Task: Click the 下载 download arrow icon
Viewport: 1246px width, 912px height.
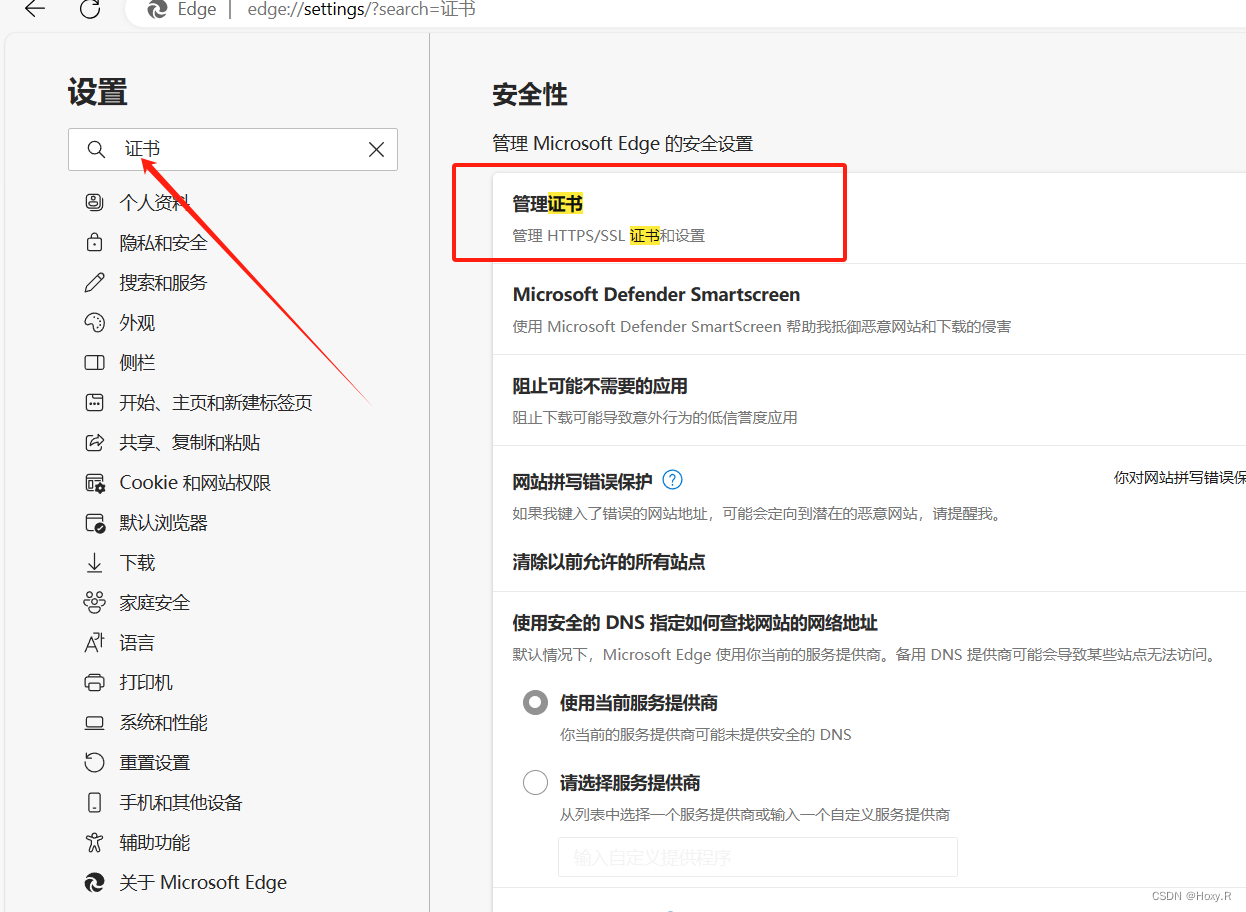Action: point(95,562)
